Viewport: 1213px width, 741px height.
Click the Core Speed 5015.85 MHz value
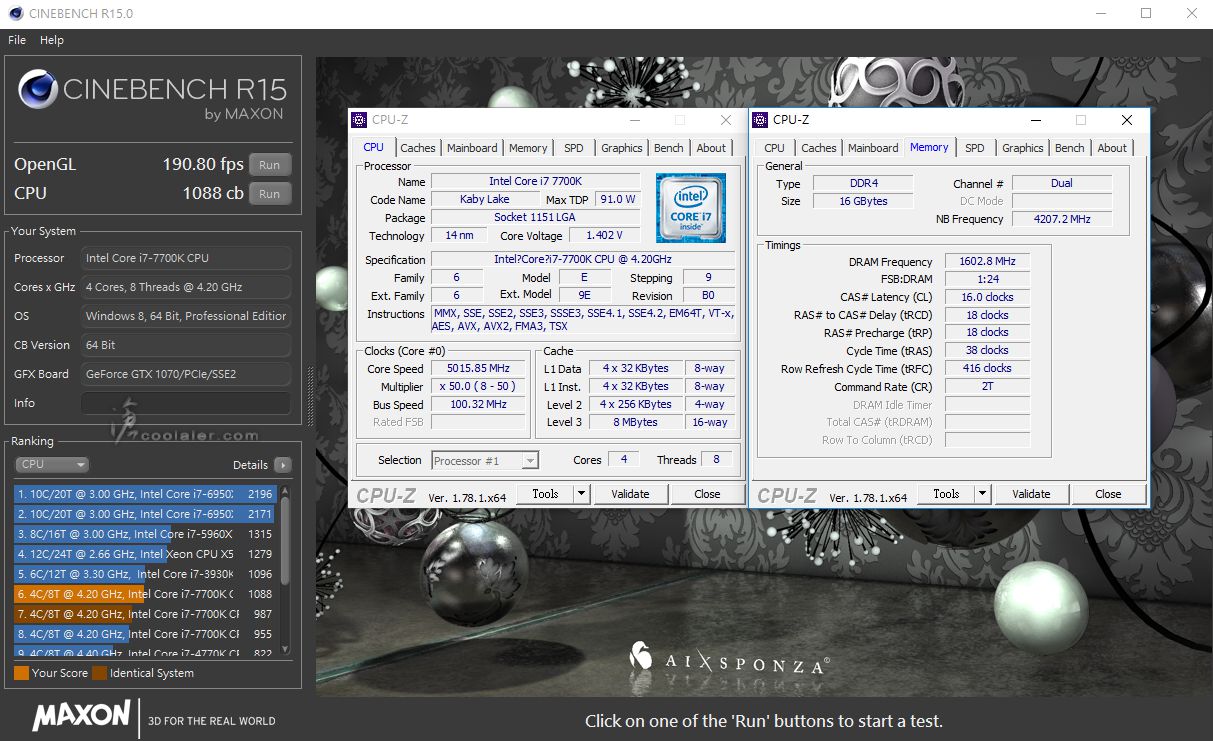click(x=479, y=368)
